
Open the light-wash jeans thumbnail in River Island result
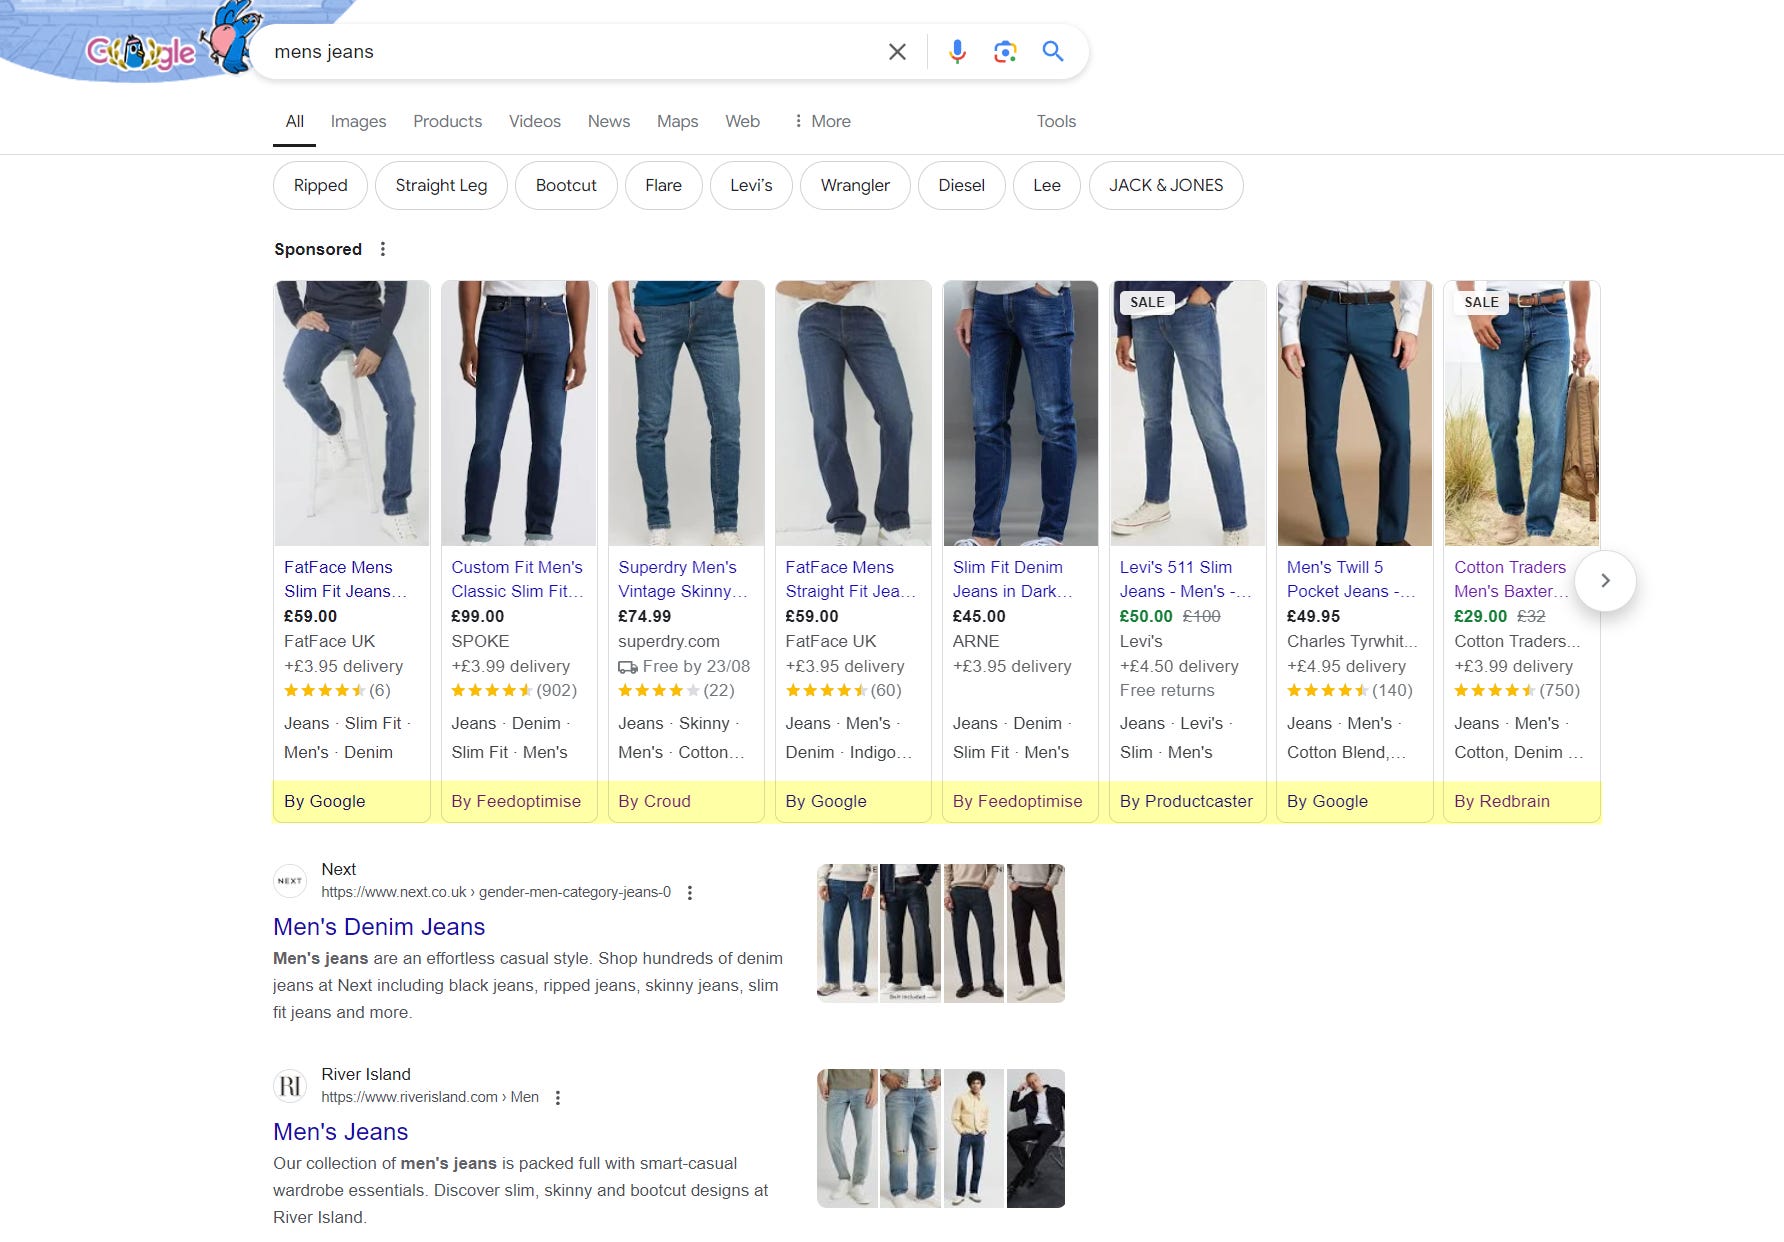click(847, 1138)
